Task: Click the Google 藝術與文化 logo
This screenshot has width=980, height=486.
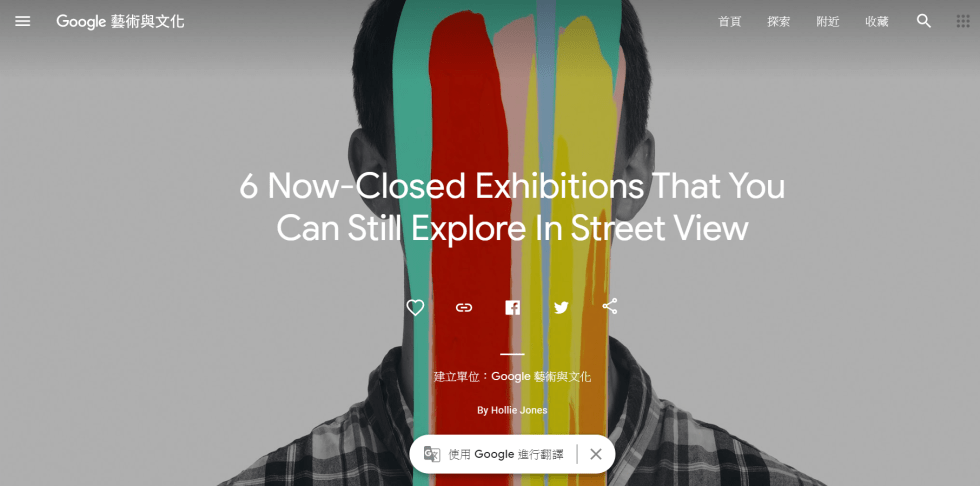Action: click(x=120, y=21)
